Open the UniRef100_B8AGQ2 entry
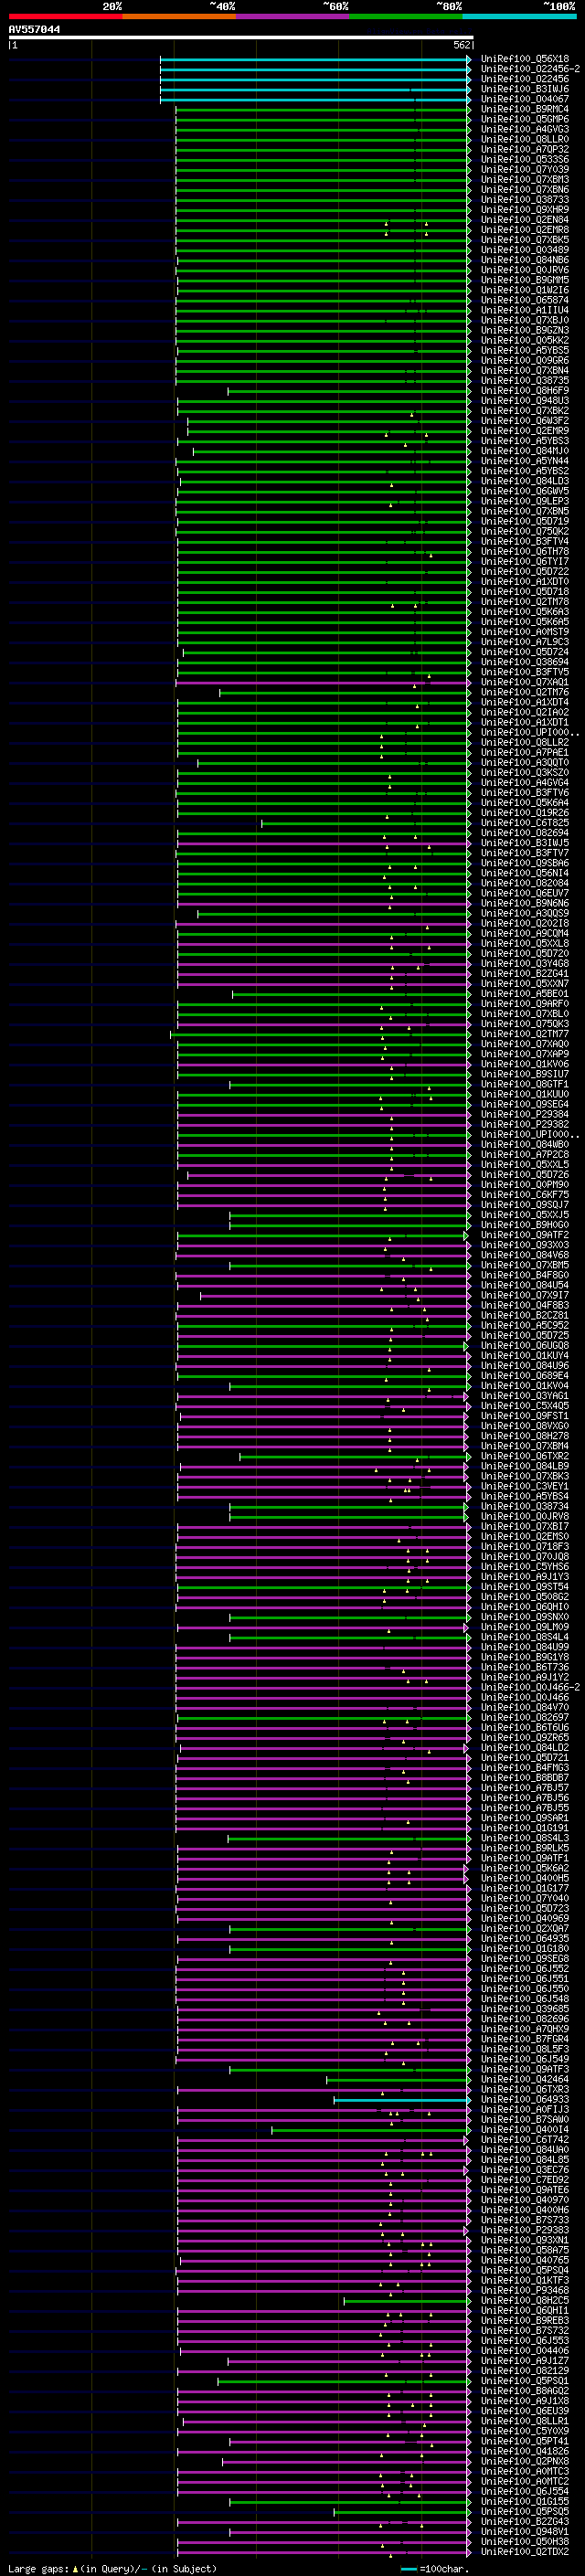This screenshot has height=2576, width=585. pyautogui.click(x=525, y=2390)
